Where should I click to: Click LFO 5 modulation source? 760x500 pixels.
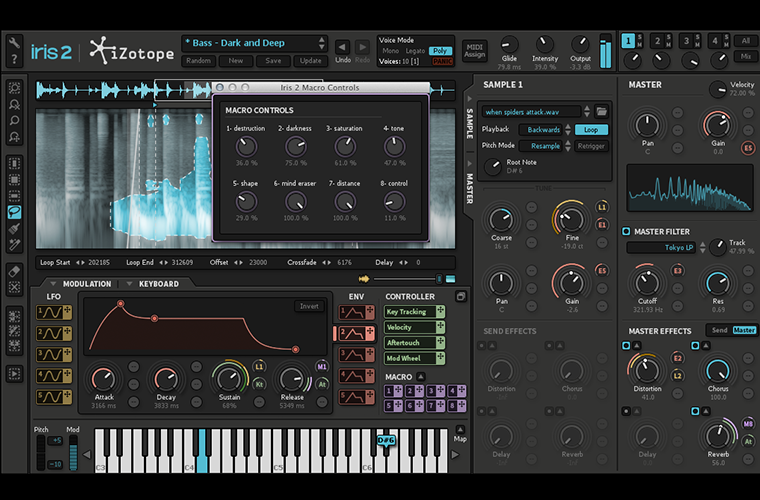(x=54, y=397)
